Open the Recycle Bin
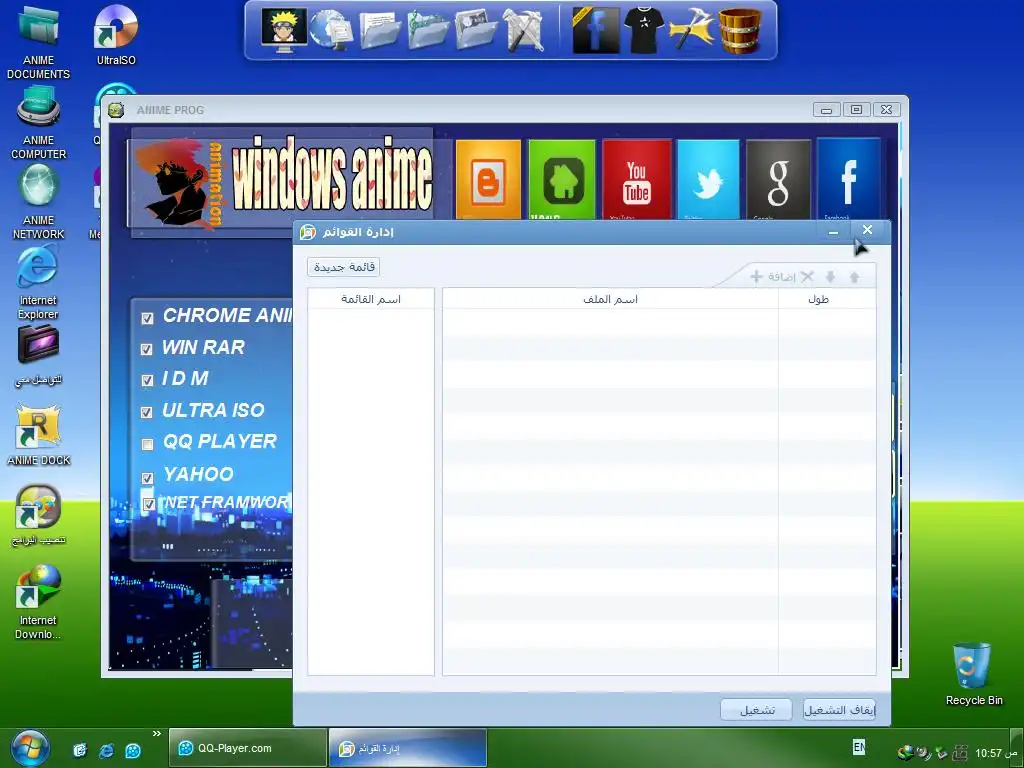Screen dimensions: 1024x768 pos(974,673)
